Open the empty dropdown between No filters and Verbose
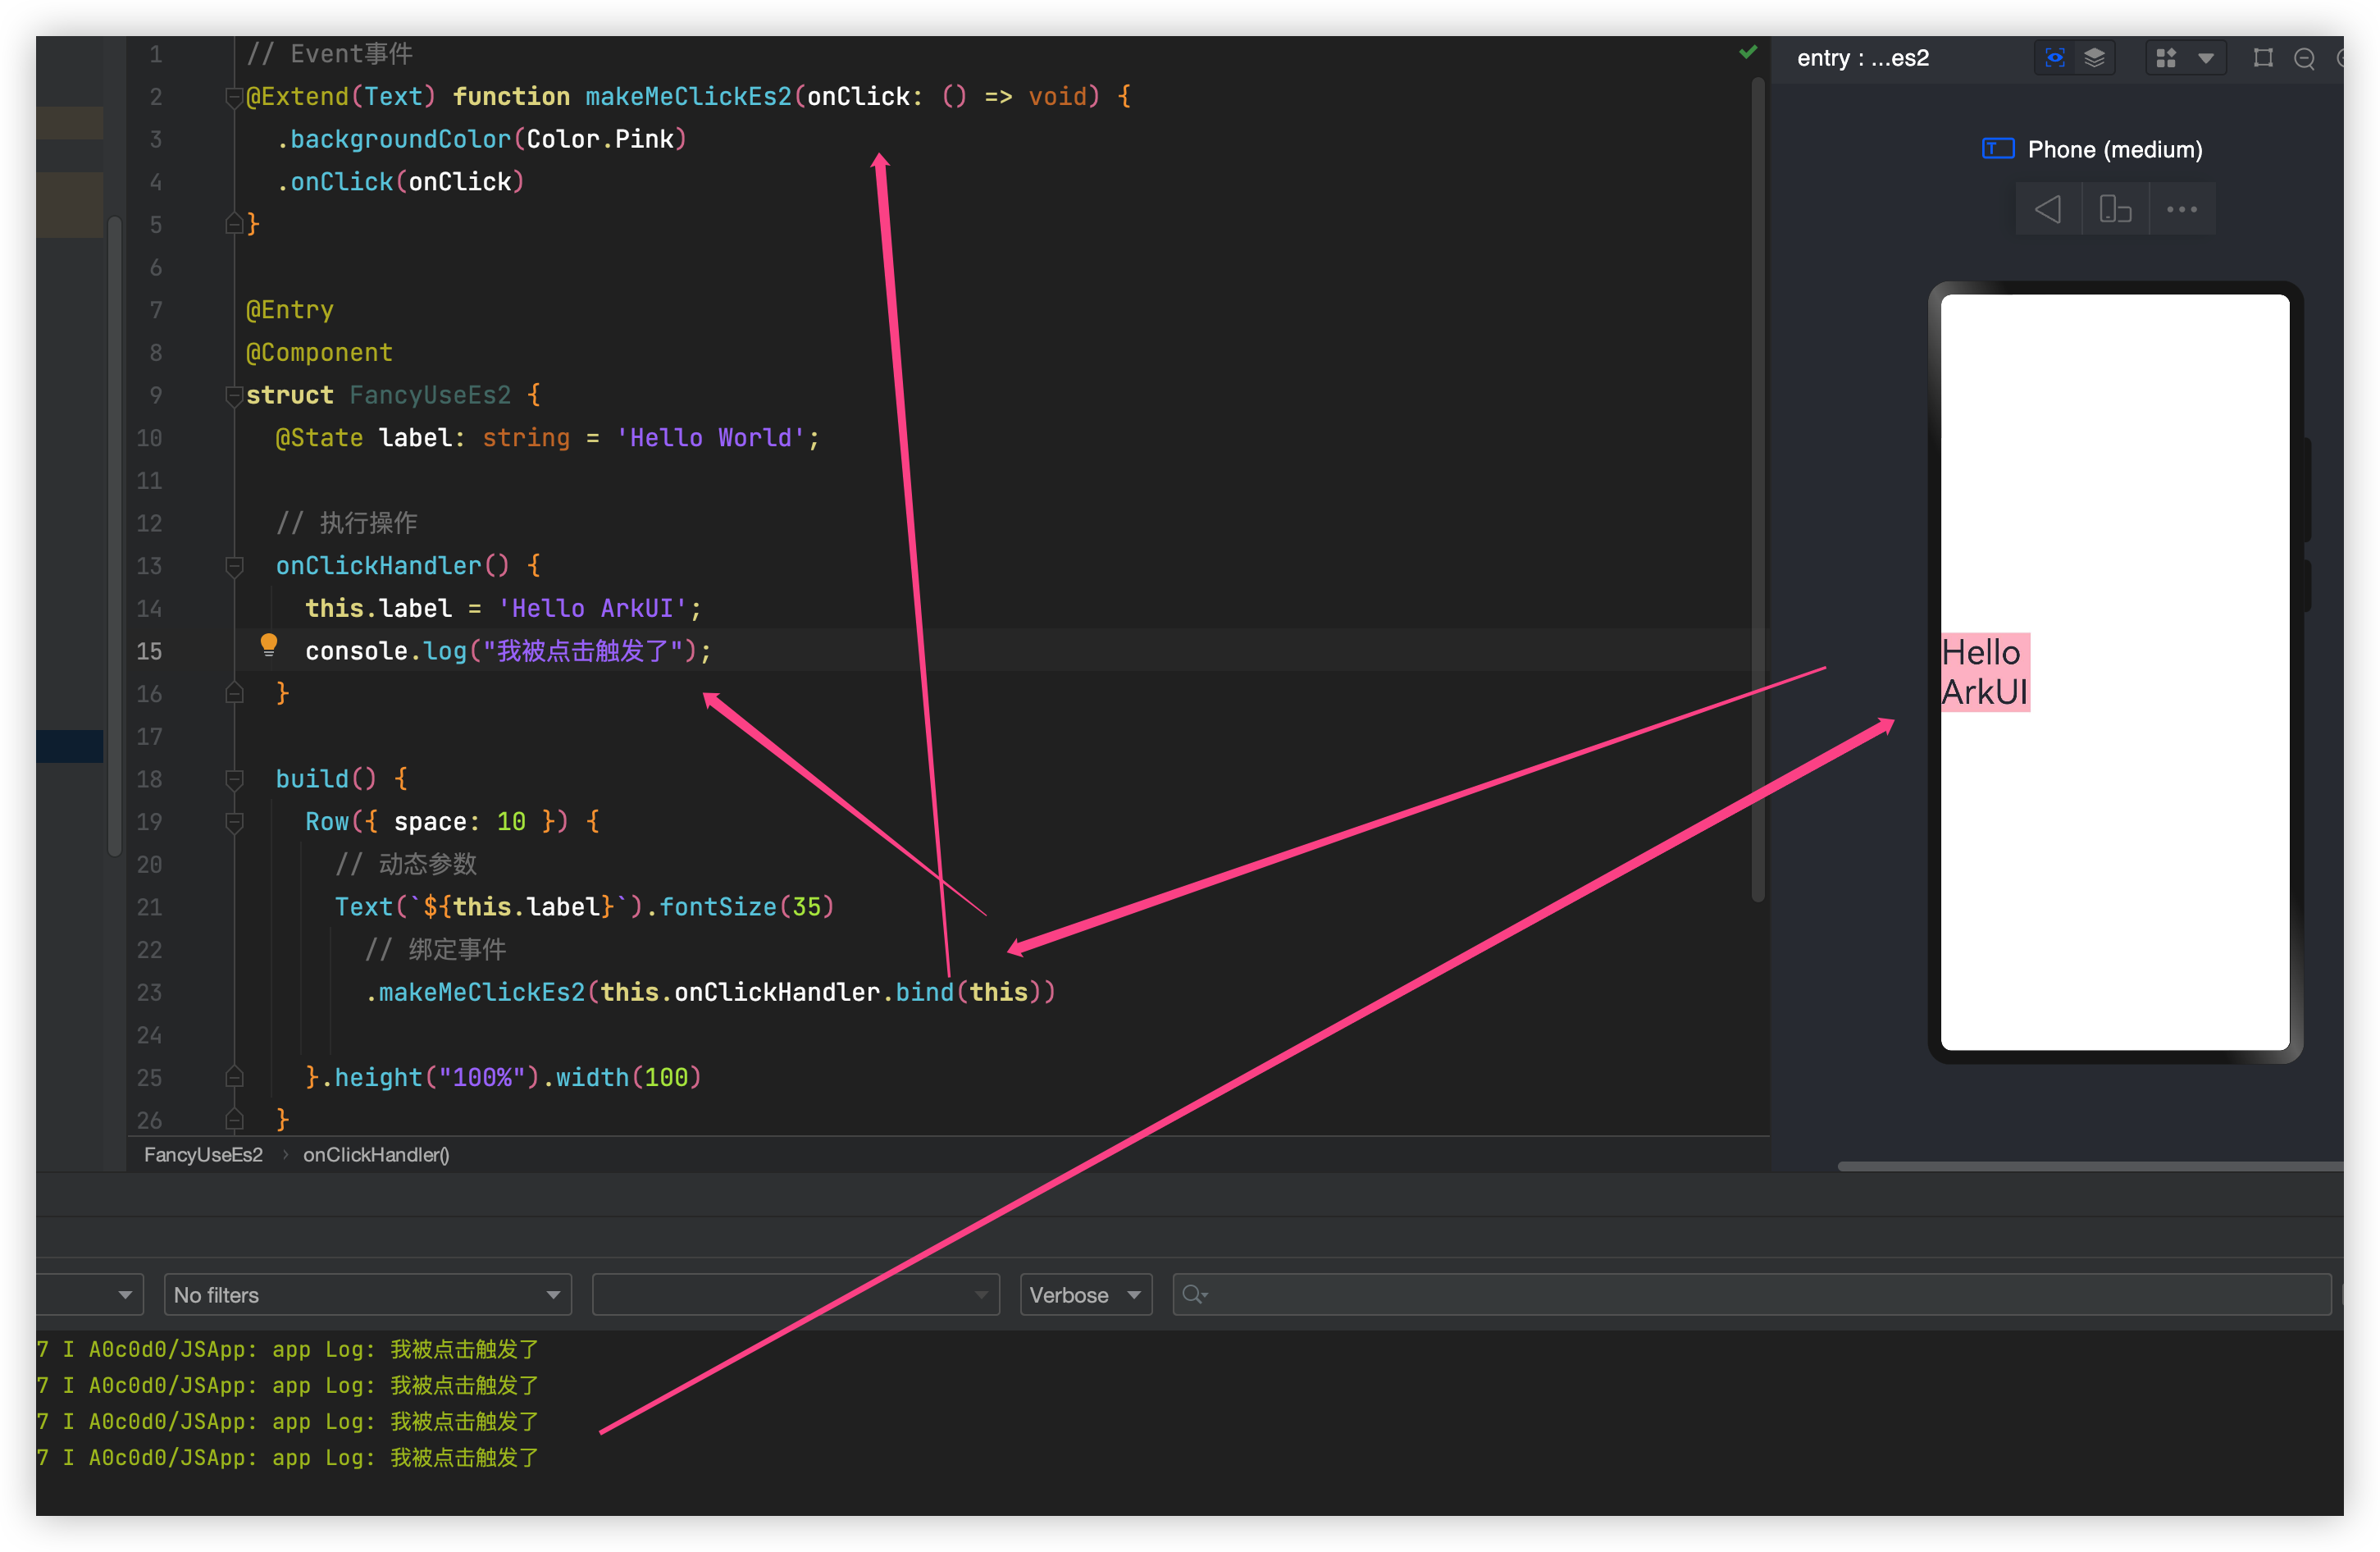The image size is (2380, 1552). (796, 1295)
